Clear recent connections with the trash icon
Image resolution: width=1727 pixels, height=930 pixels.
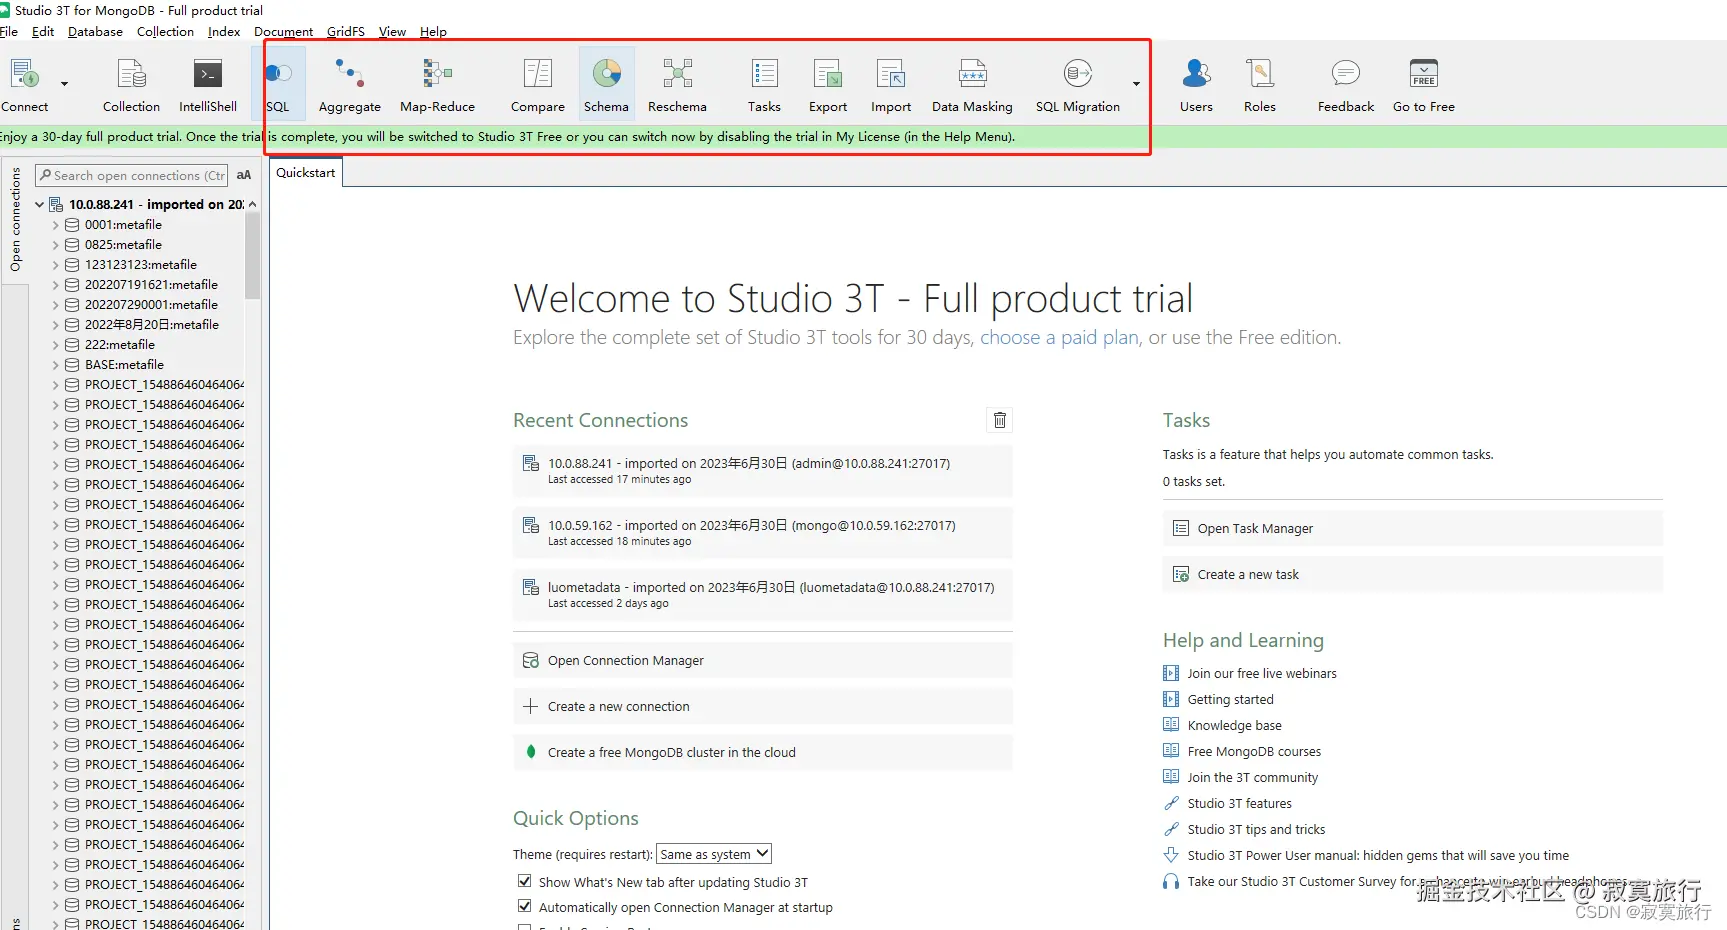[999, 420]
